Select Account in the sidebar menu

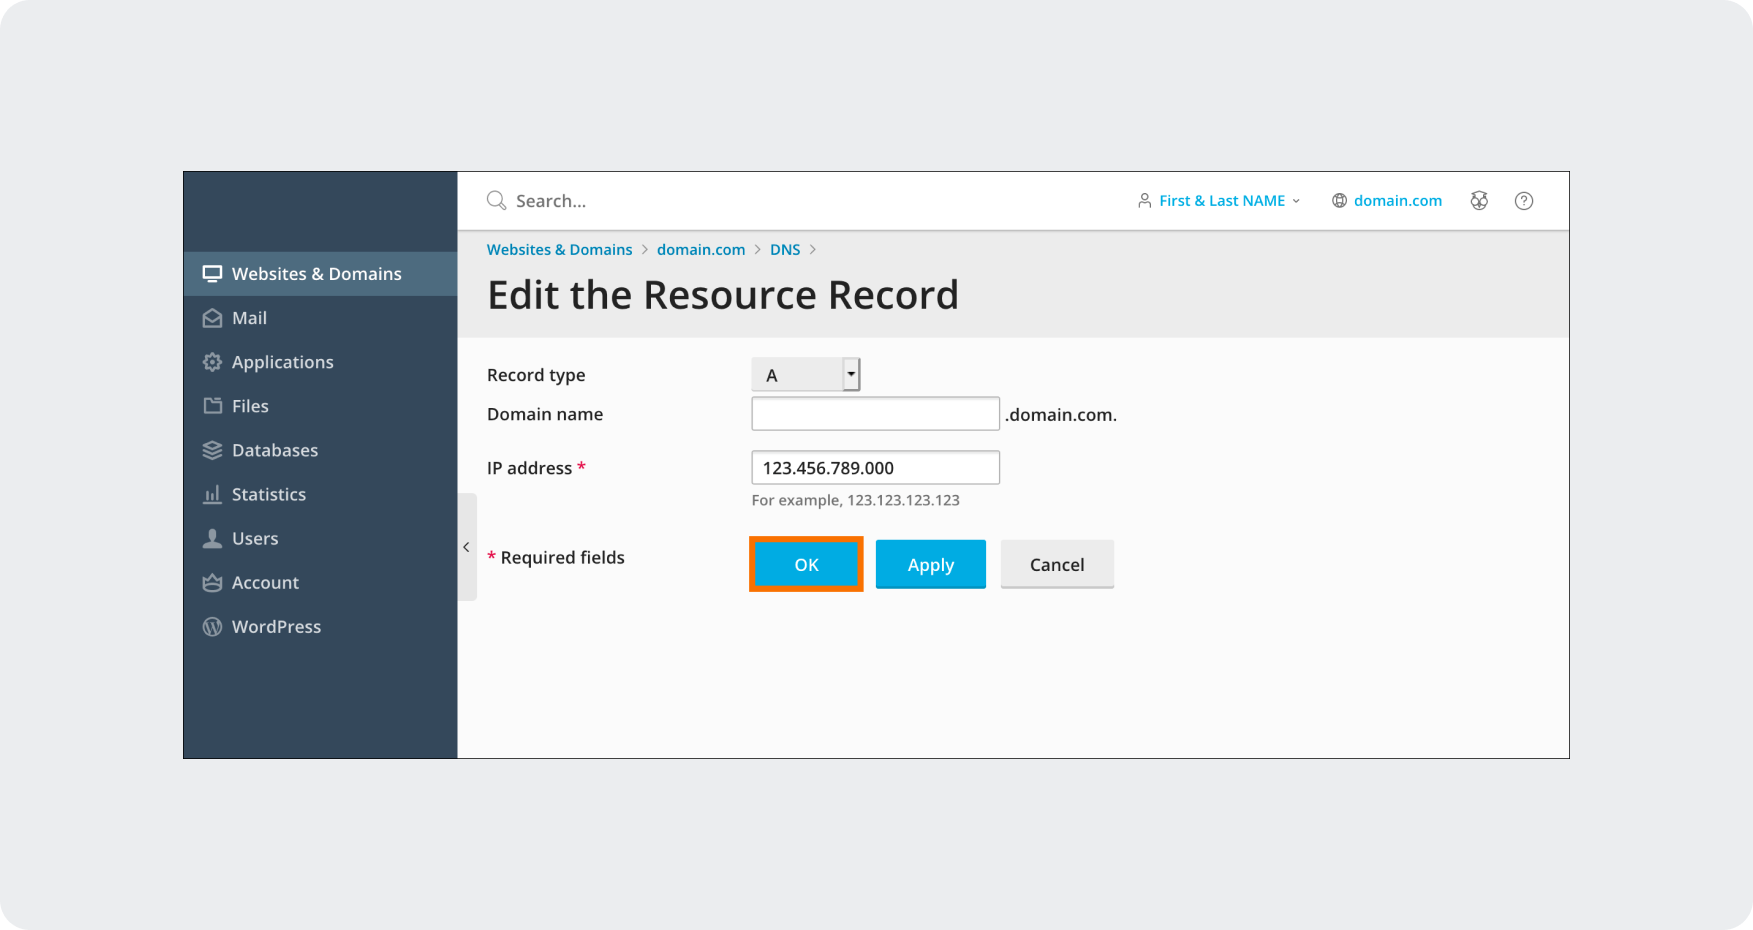click(x=265, y=582)
